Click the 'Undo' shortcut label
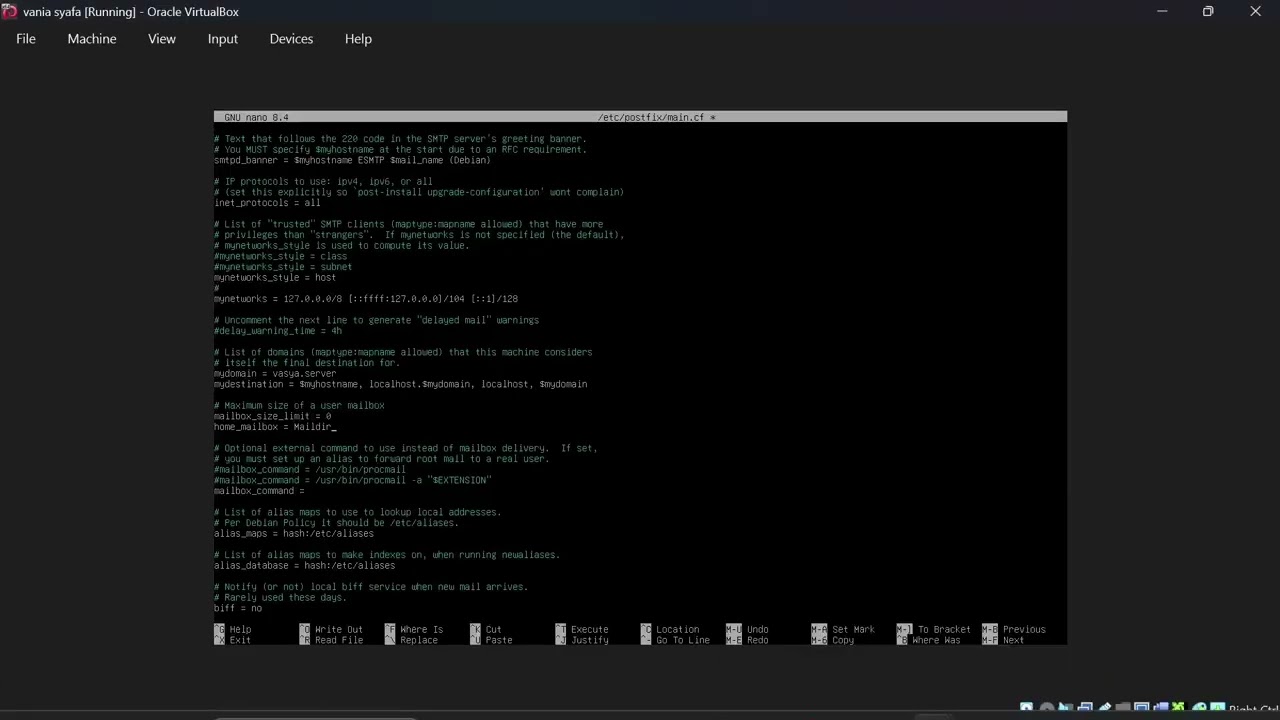 [x=758, y=630]
